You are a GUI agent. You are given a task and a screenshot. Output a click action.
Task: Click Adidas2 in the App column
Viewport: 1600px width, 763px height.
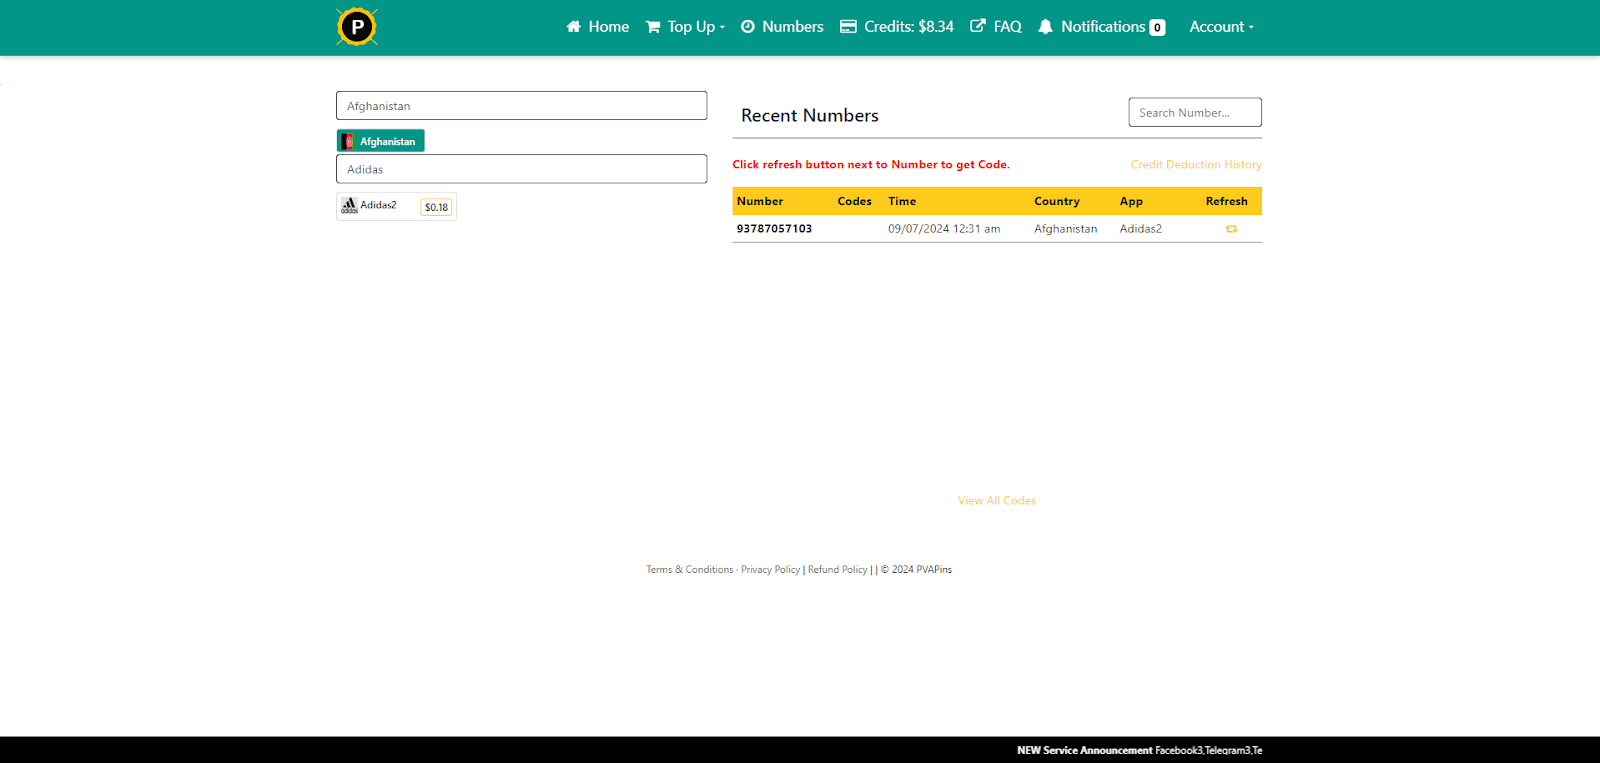(1141, 229)
